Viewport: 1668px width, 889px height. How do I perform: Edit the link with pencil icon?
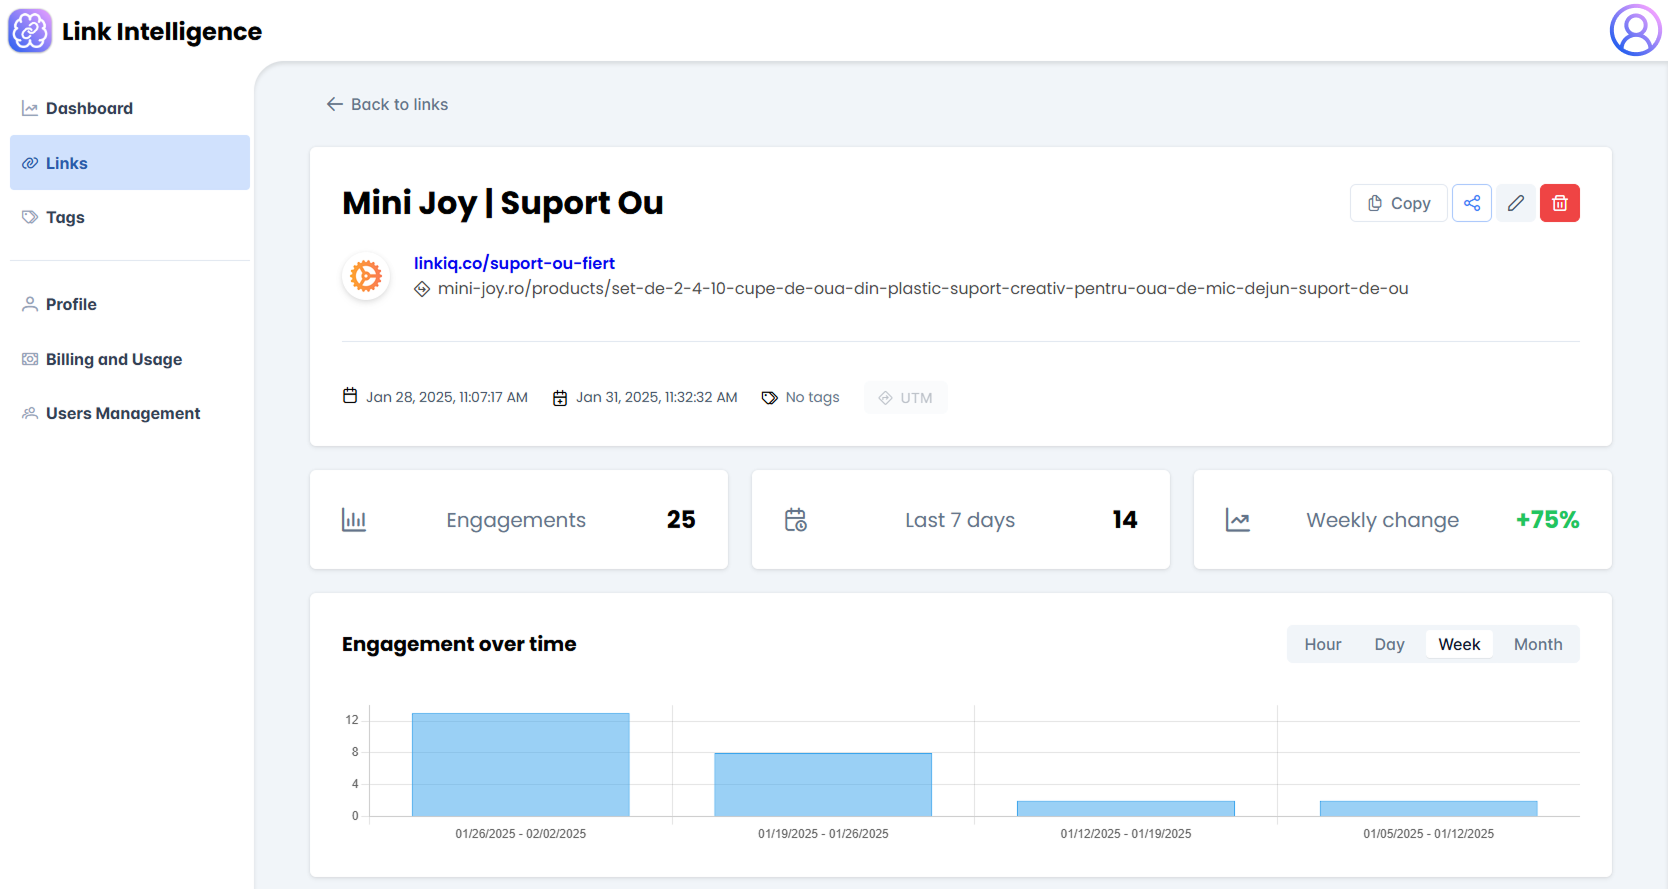1516,203
